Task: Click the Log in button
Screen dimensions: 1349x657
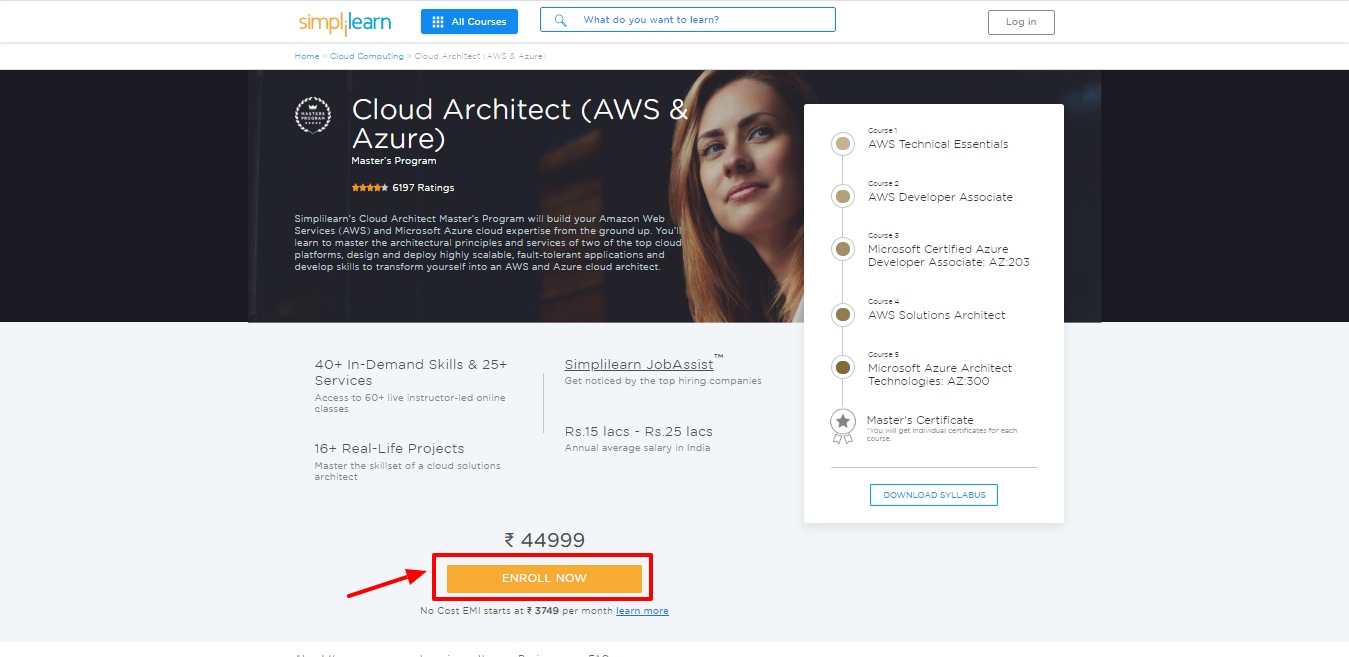Action: coord(1020,21)
